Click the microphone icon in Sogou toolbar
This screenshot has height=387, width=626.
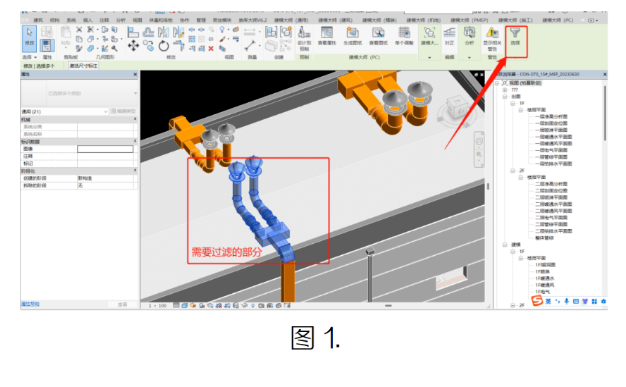pyautogui.click(x=566, y=301)
